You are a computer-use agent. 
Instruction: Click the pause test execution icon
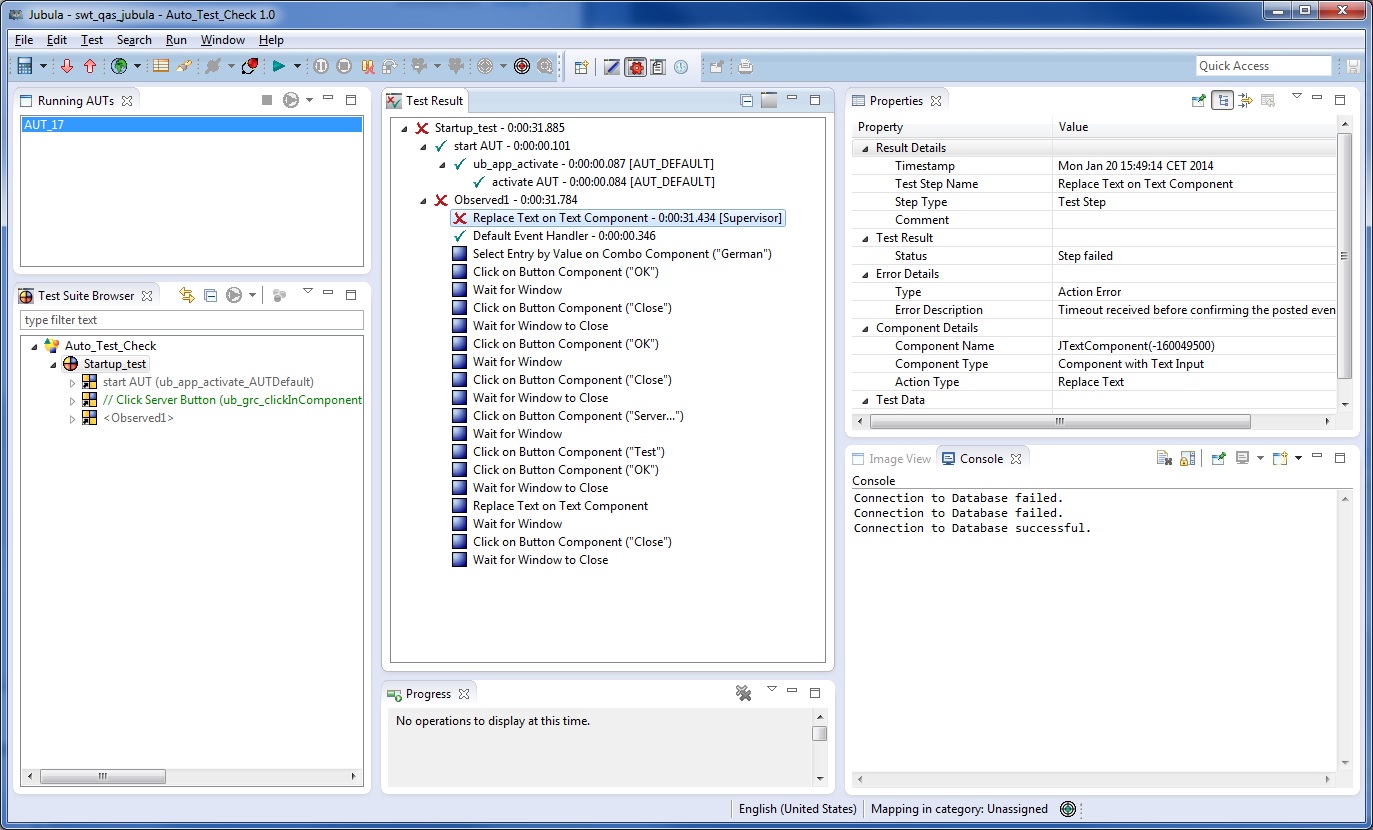click(x=321, y=66)
